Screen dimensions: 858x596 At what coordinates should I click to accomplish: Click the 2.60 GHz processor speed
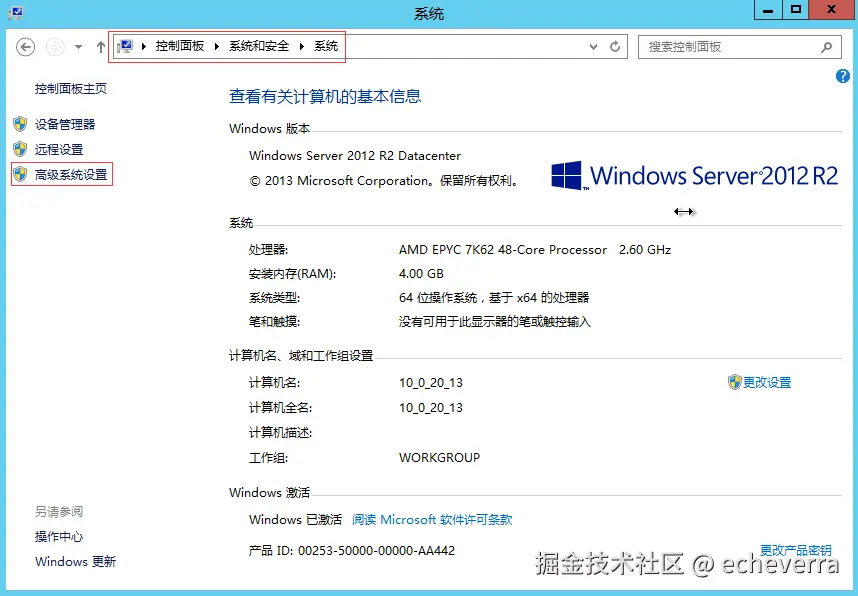point(645,250)
